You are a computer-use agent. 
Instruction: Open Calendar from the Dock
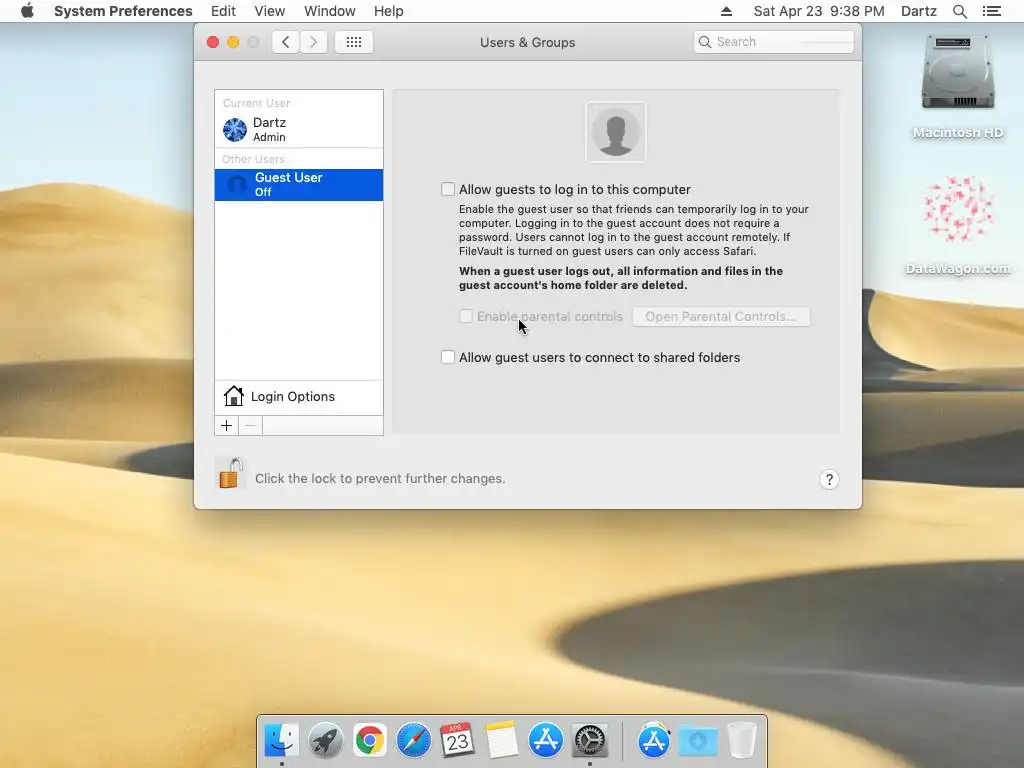[x=457, y=741]
